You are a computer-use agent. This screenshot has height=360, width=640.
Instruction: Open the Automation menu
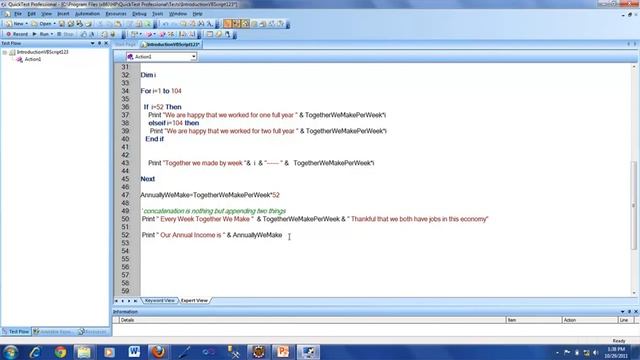(87, 14)
